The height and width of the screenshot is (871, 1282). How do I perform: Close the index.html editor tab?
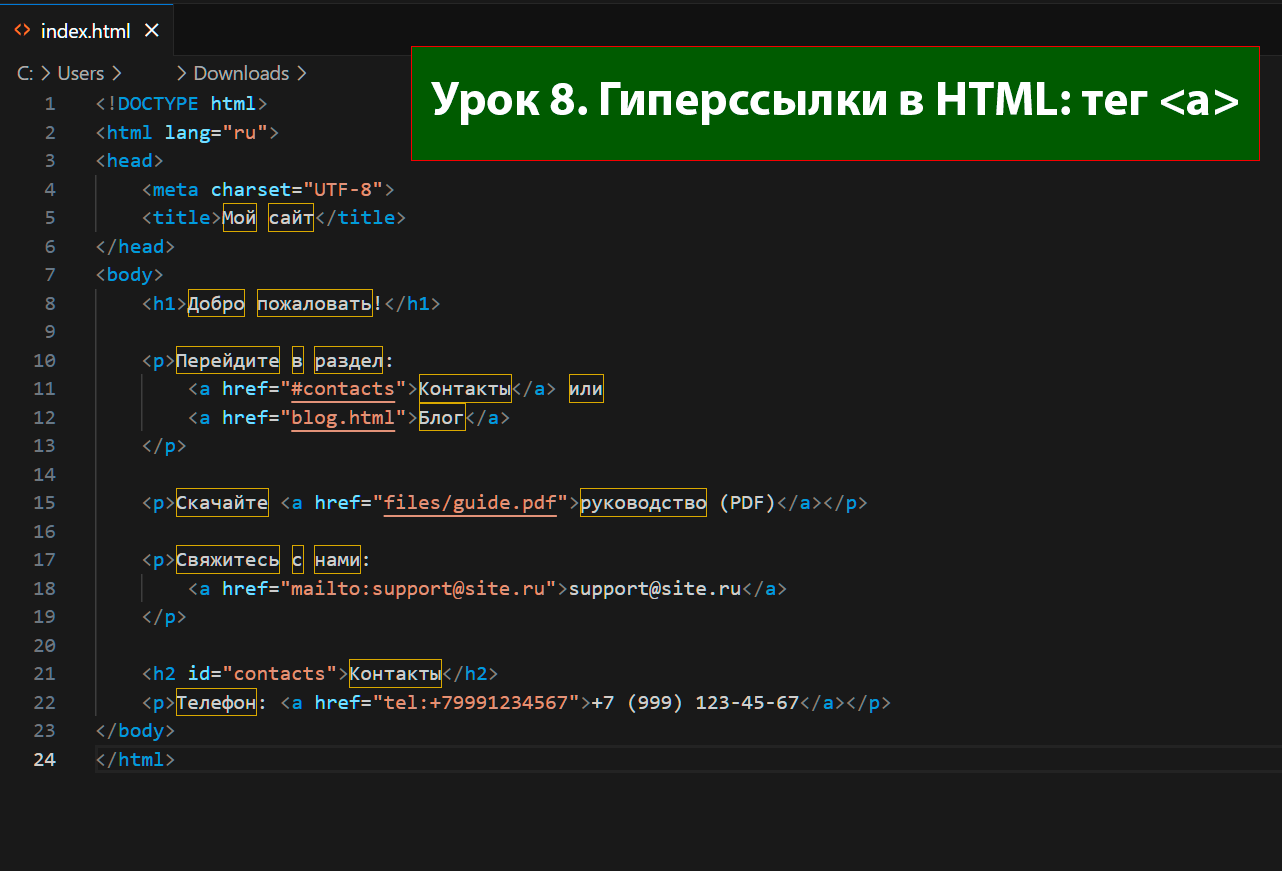click(x=152, y=30)
